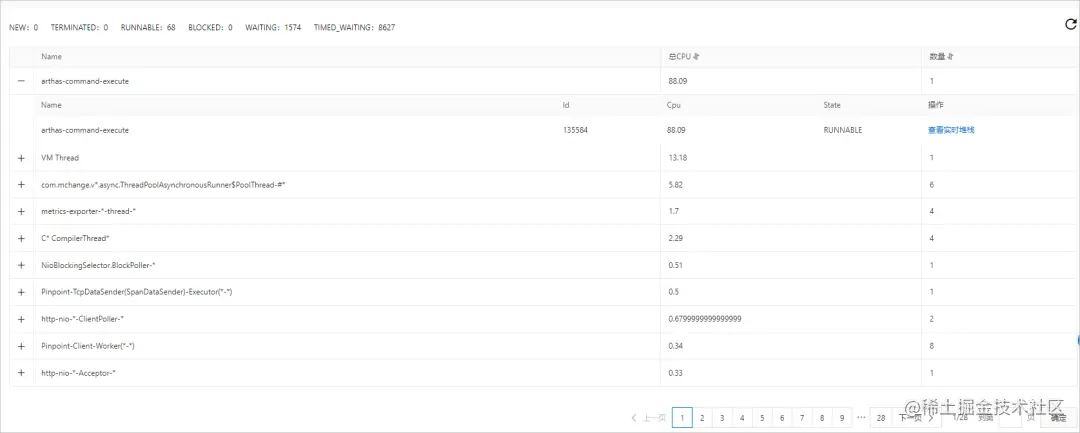1080x433 pixels.
Task: Confirm page jump with 确定 button
Action: (1059, 418)
